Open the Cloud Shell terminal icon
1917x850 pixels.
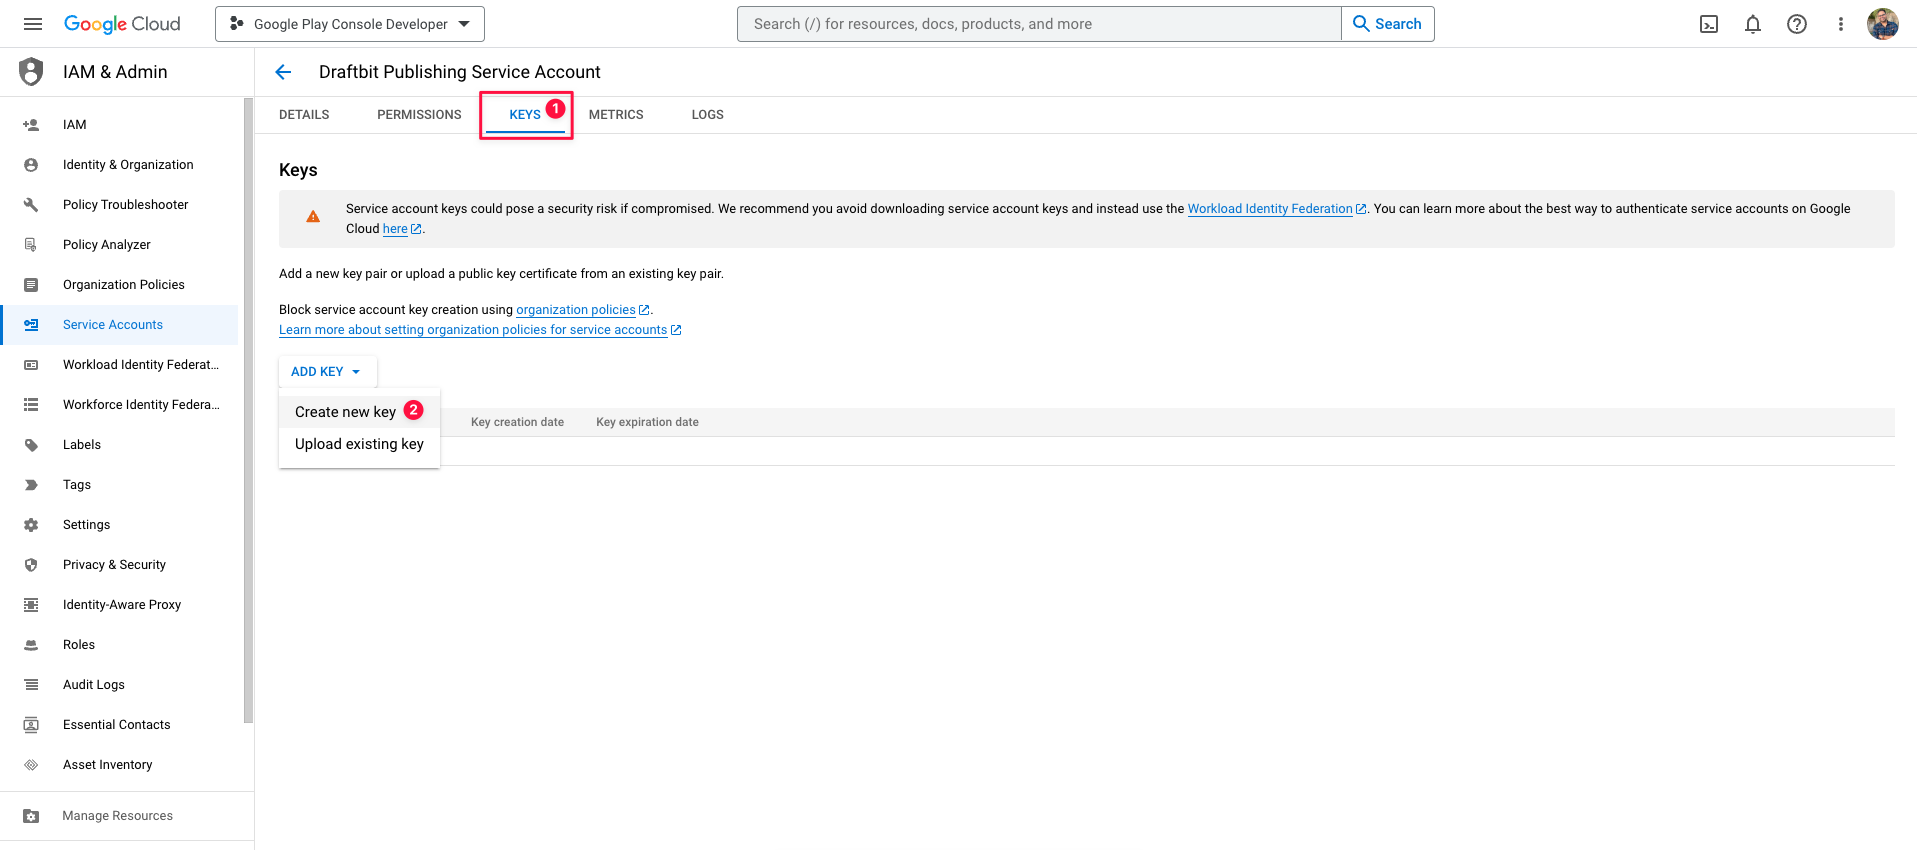pyautogui.click(x=1709, y=24)
